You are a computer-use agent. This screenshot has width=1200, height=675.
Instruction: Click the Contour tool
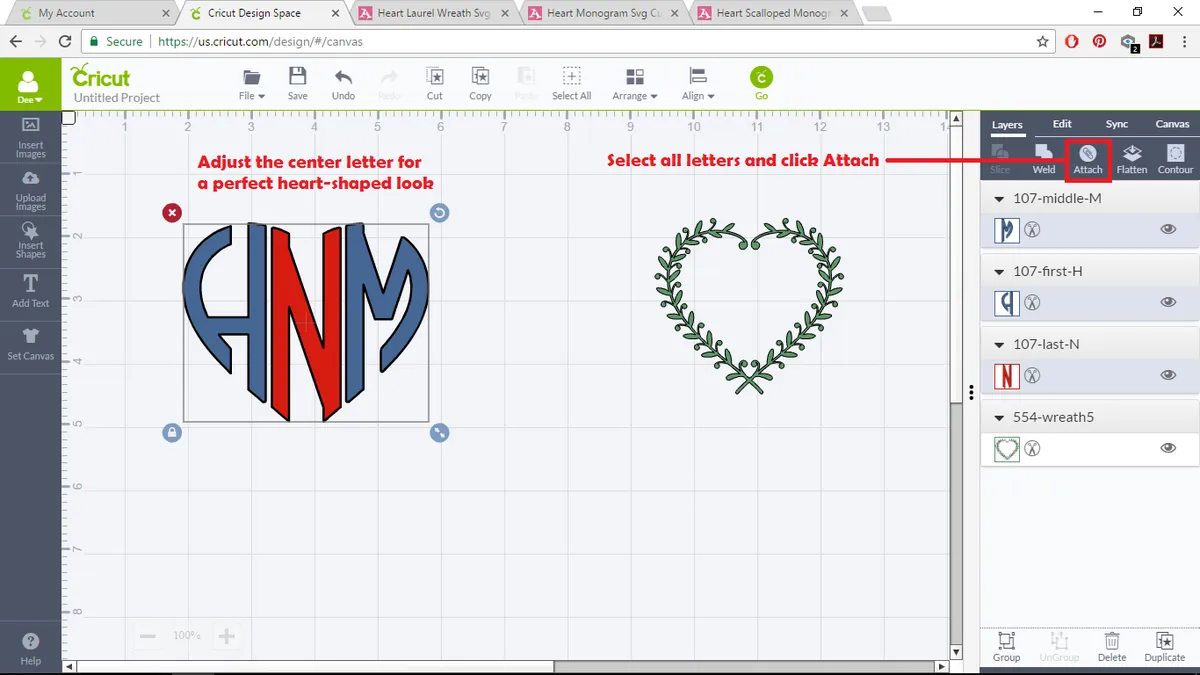pyautogui.click(x=1176, y=159)
